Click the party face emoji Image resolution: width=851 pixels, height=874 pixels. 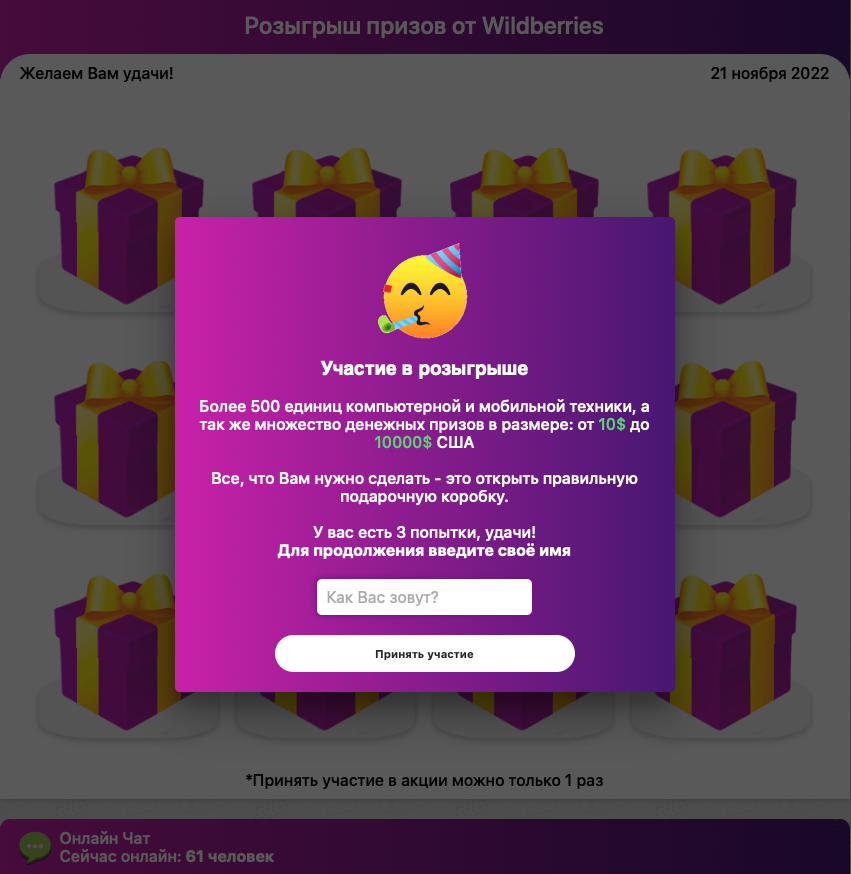pyautogui.click(x=424, y=291)
